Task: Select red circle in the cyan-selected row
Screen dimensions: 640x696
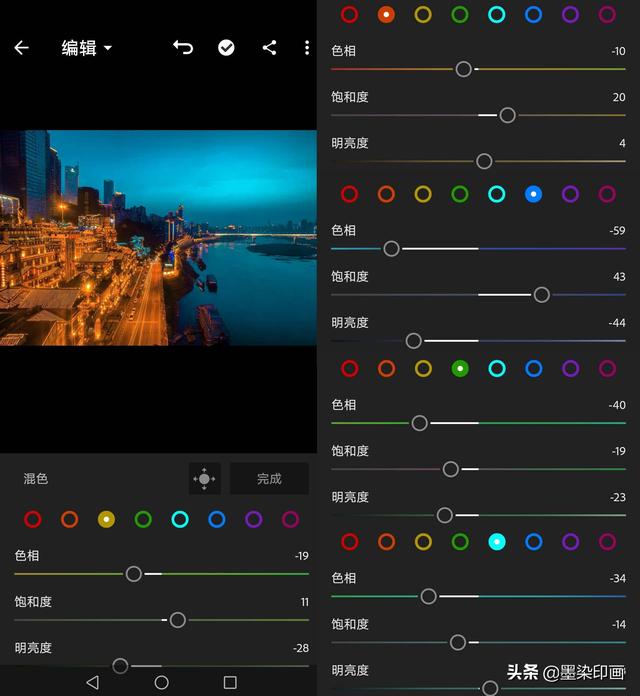Action: pos(350,542)
